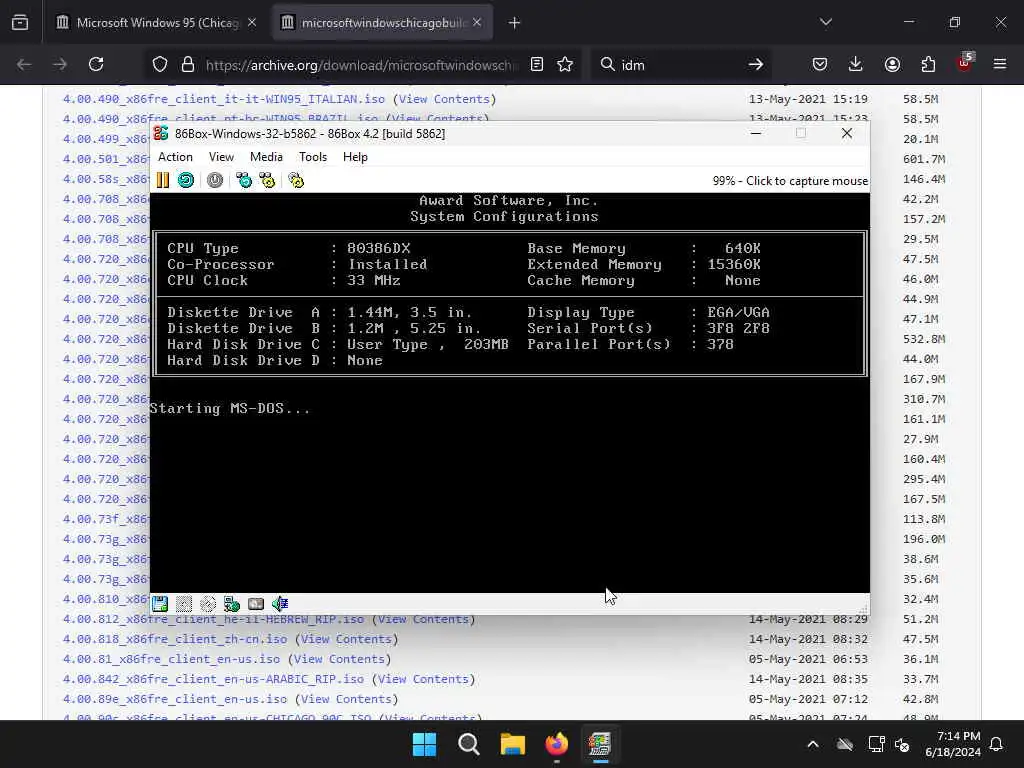Submit the idm search arrow

(756, 64)
